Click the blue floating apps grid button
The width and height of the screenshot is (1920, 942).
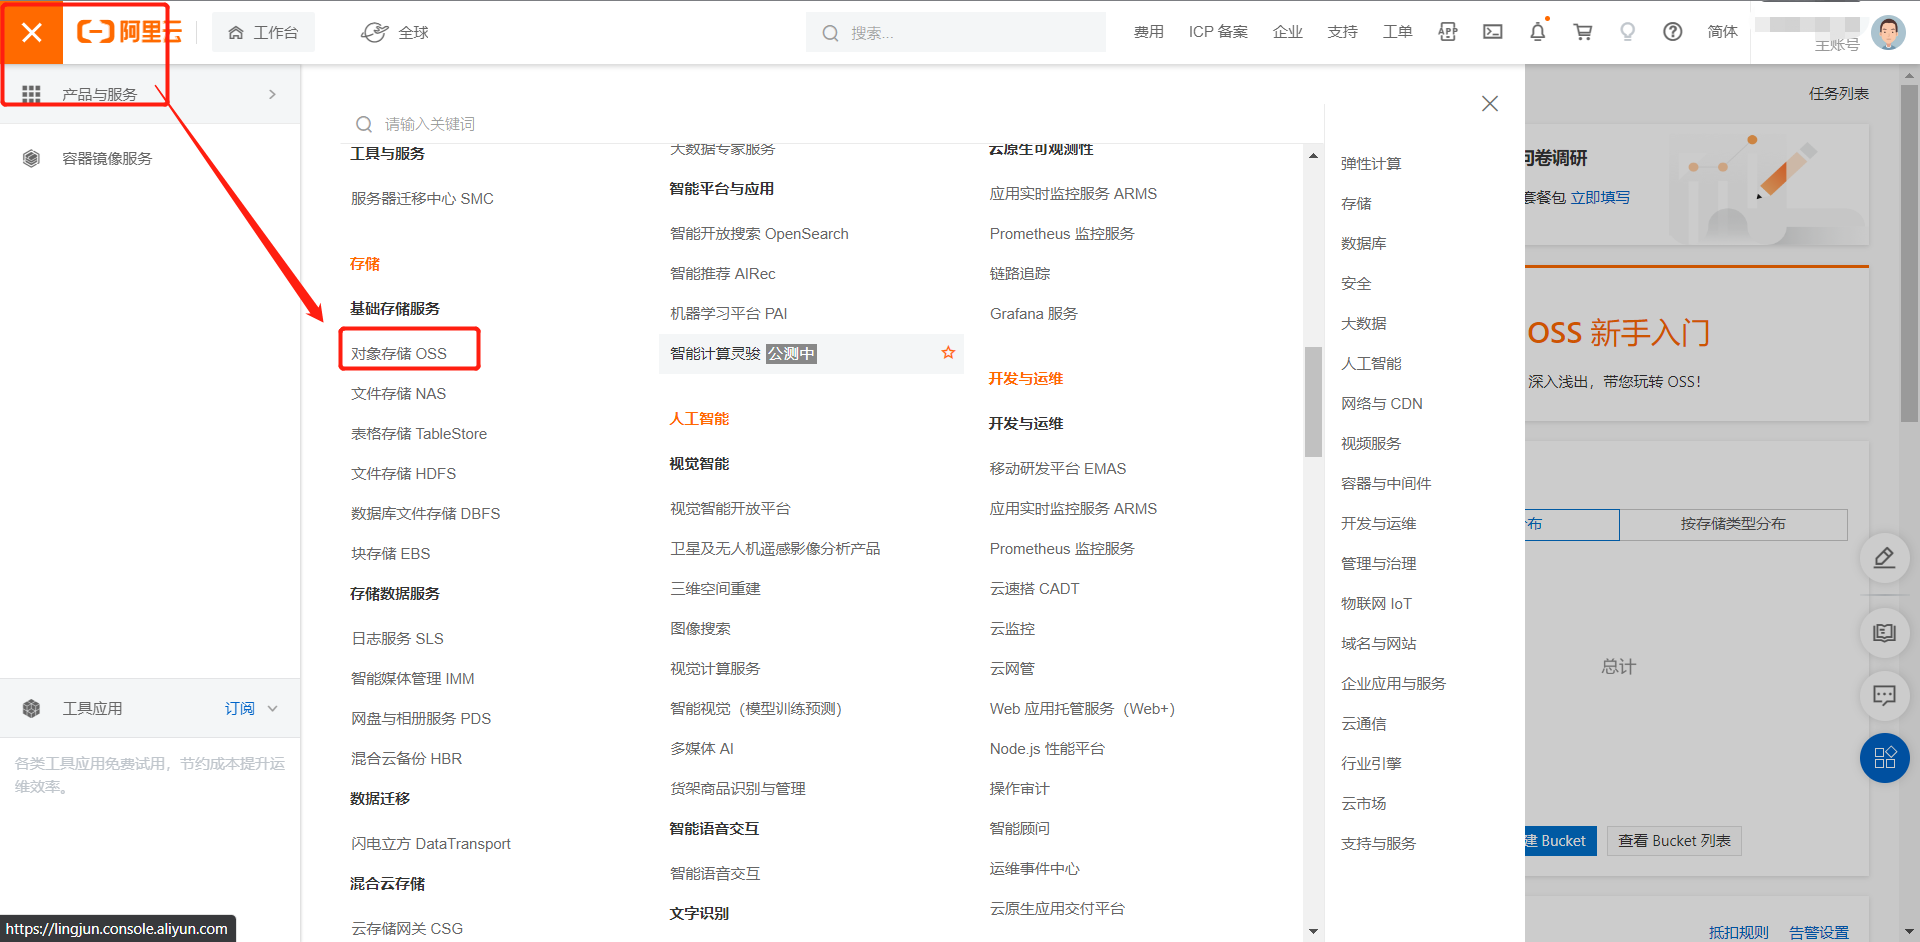tap(1884, 758)
